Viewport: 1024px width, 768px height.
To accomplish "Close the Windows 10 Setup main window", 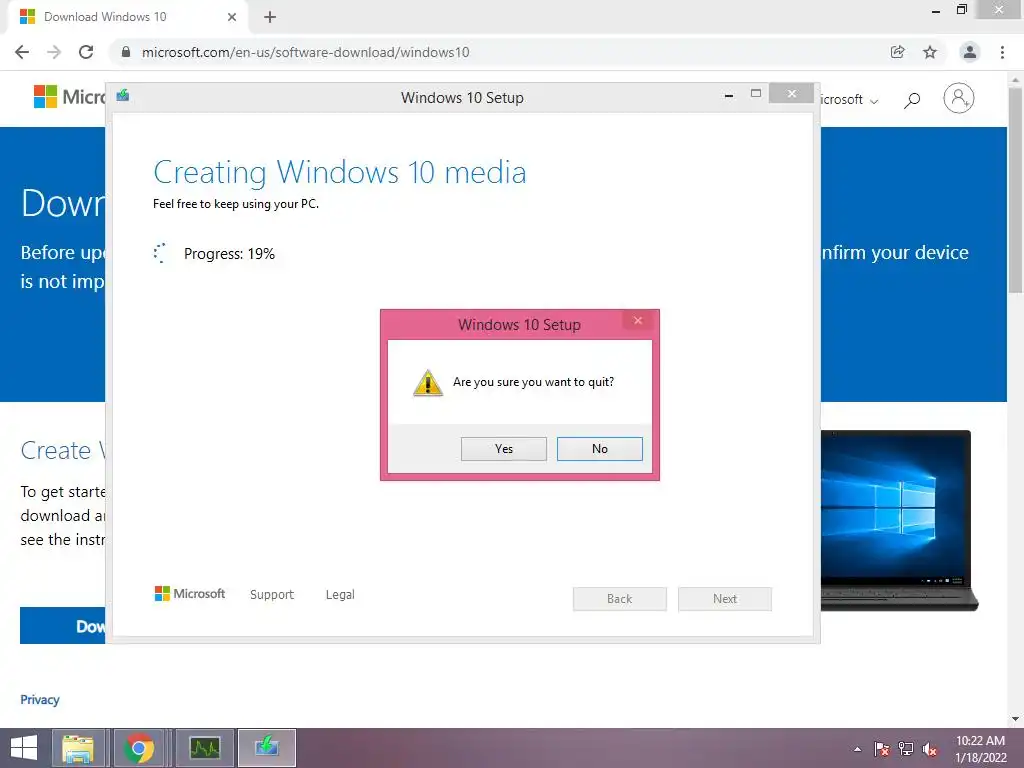I will 792,93.
